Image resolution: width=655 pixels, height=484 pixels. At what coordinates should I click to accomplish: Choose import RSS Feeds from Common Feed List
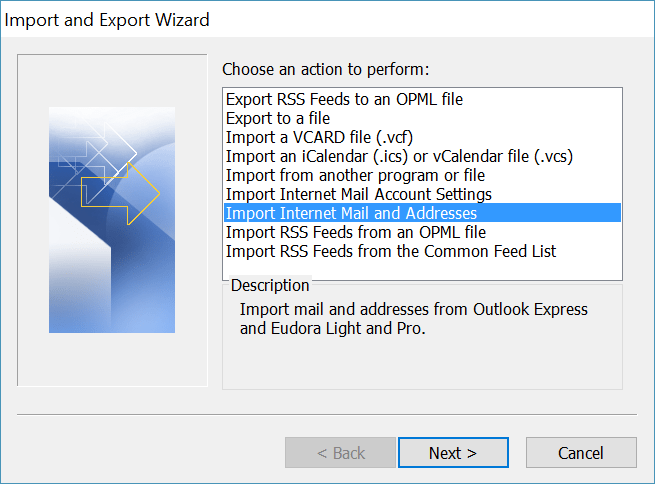391,251
